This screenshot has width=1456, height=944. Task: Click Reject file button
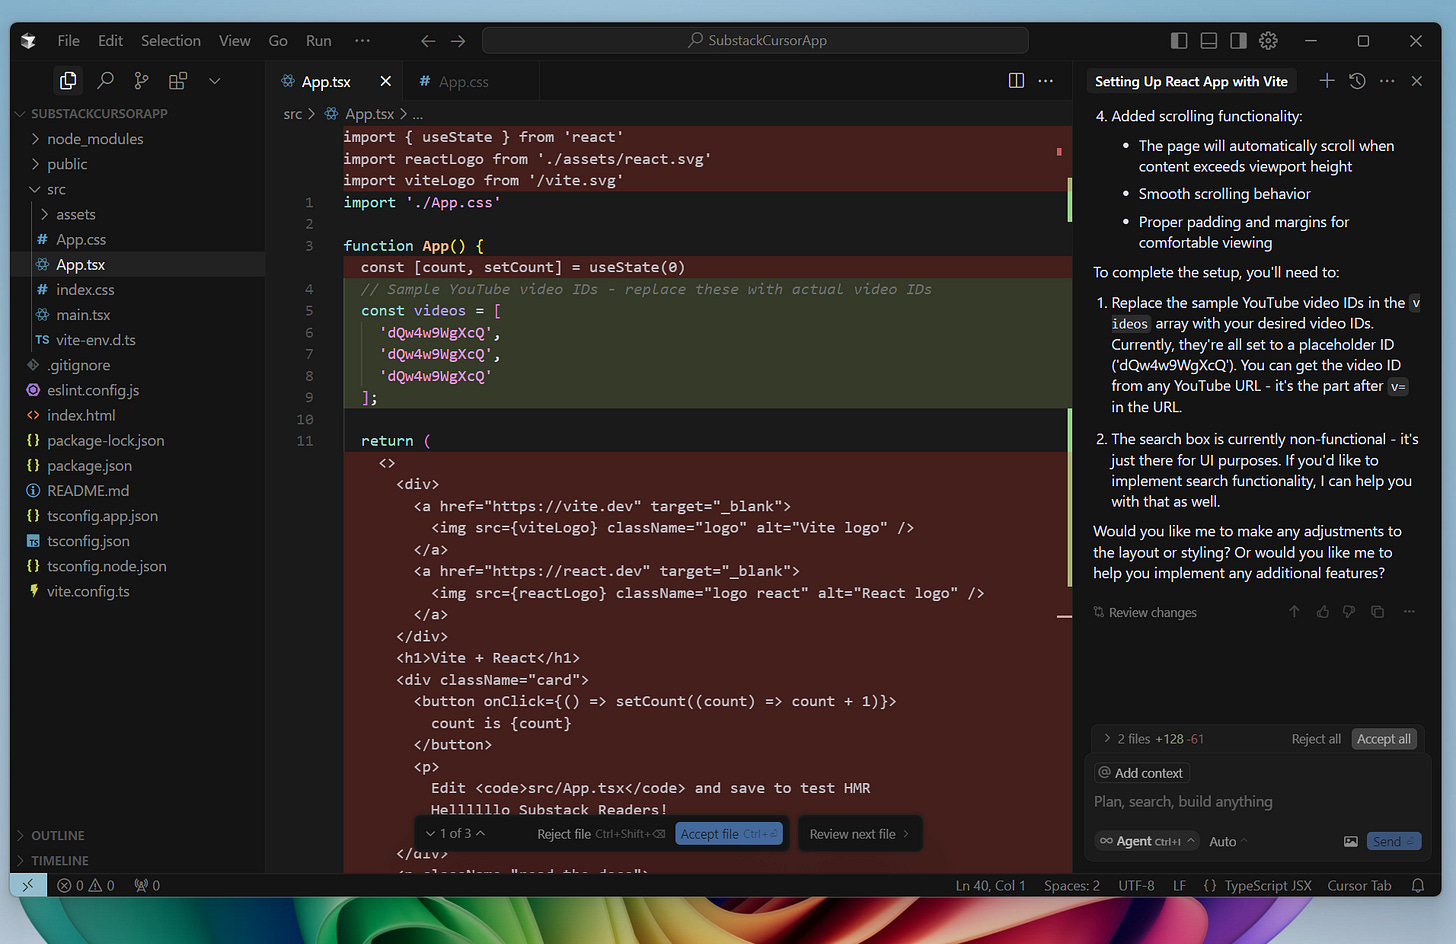[x=564, y=834]
